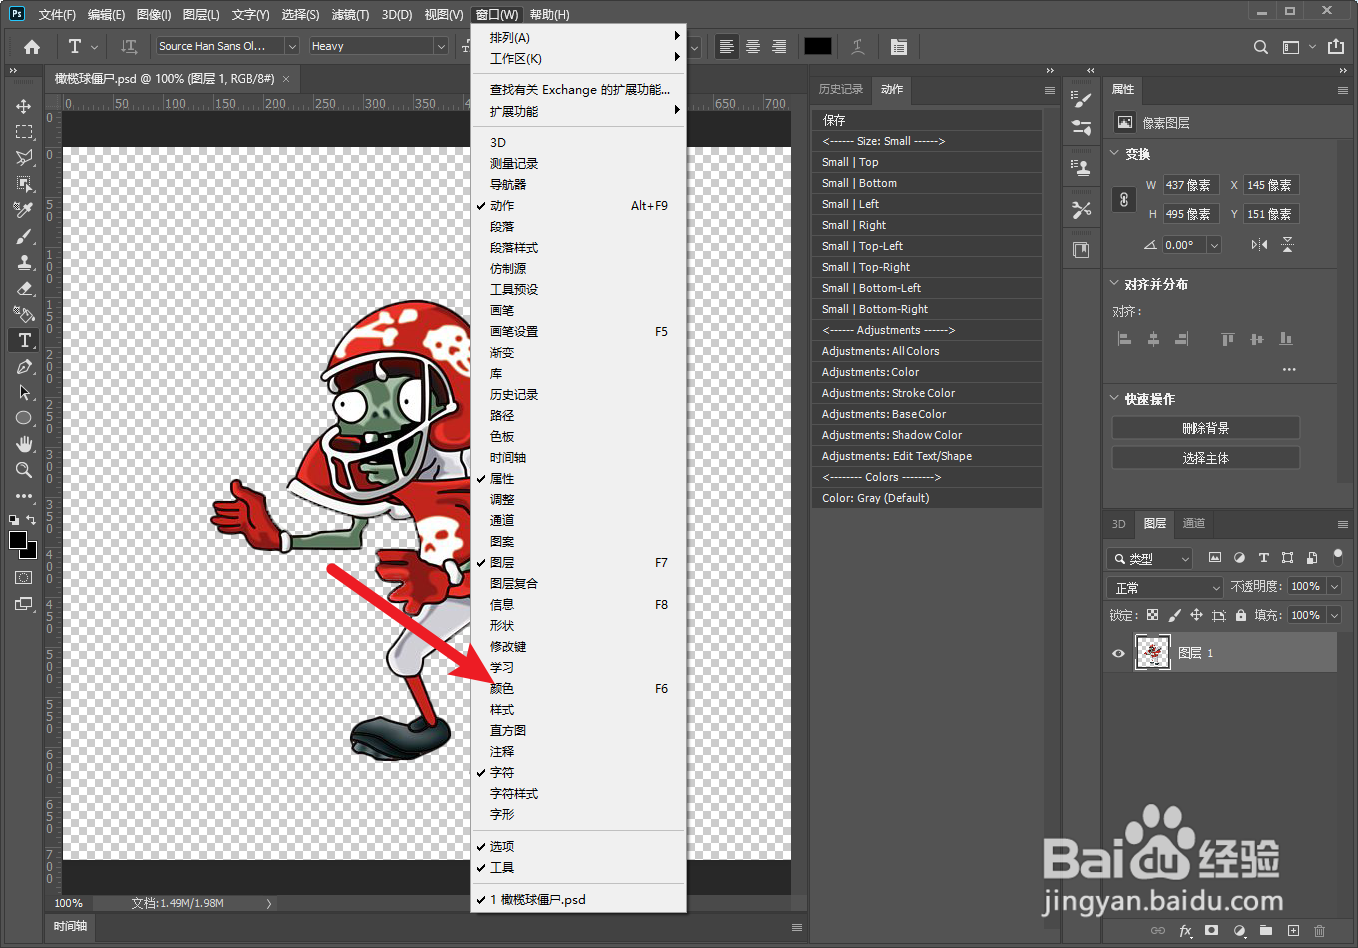Open 排列(A) submenu
This screenshot has width=1358, height=948.
pos(578,38)
